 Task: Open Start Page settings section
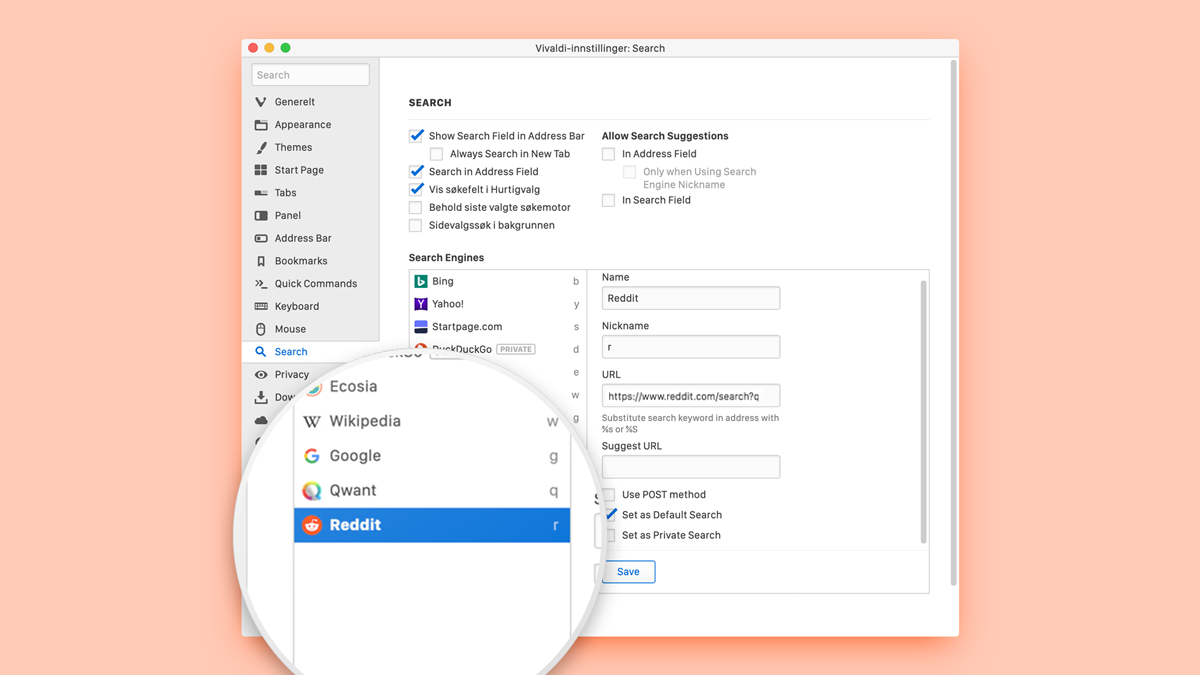pyautogui.click(x=299, y=170)
